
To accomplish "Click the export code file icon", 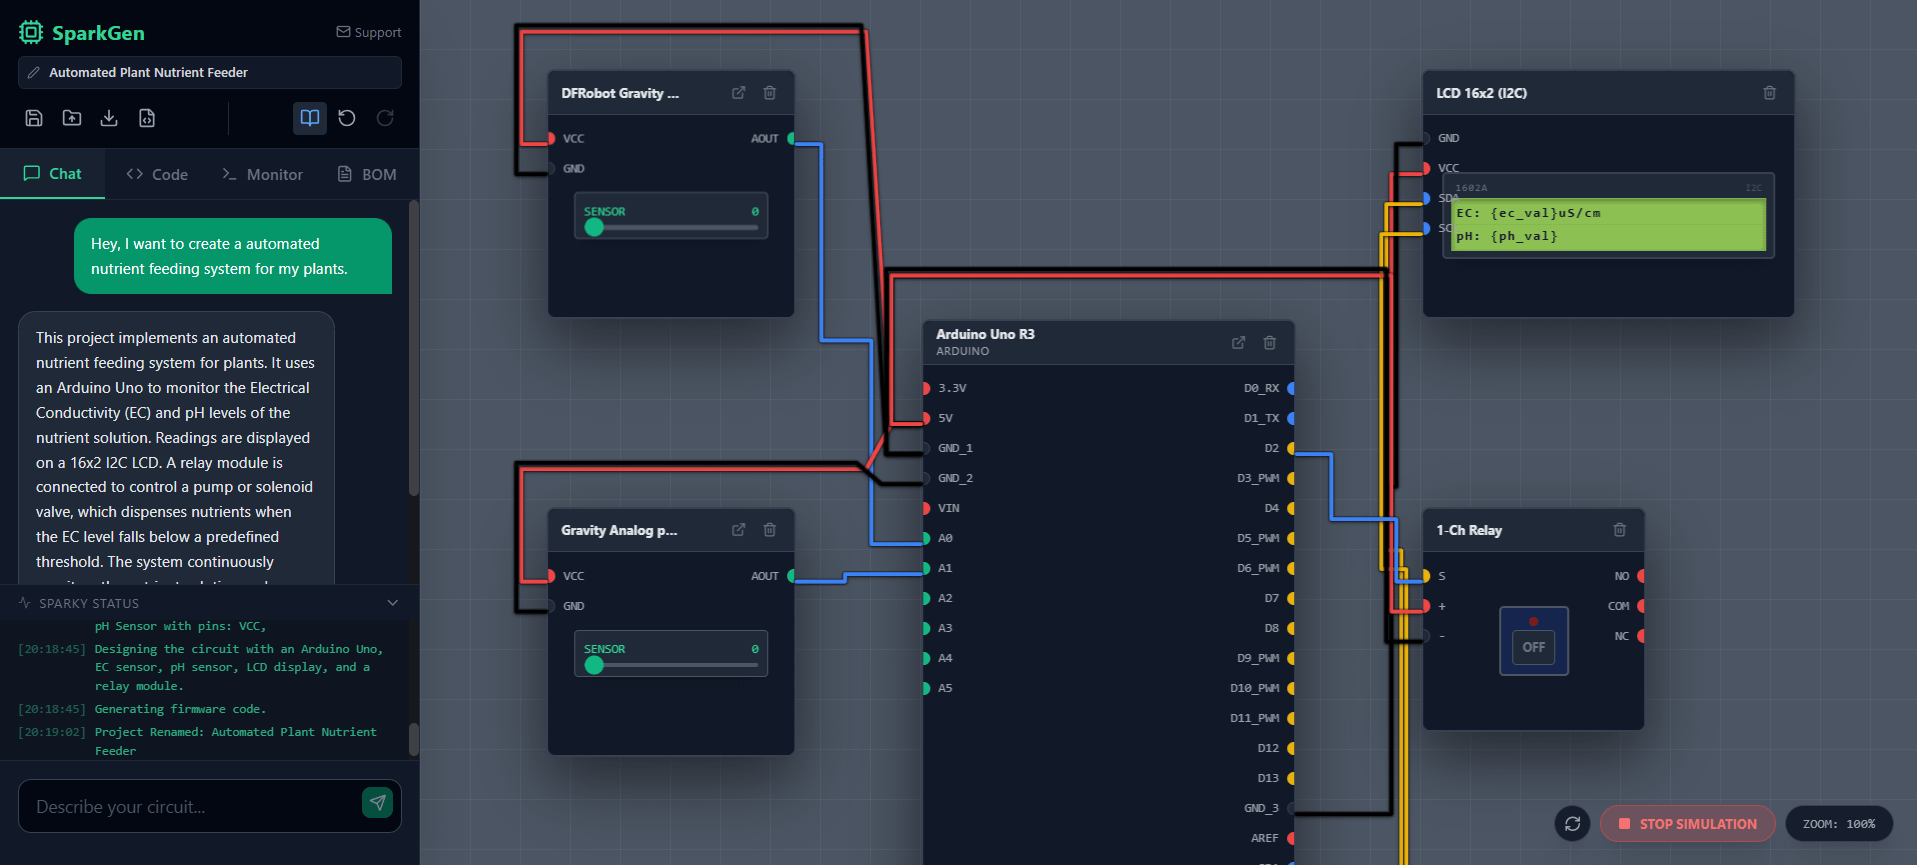I will pos(147,118).
